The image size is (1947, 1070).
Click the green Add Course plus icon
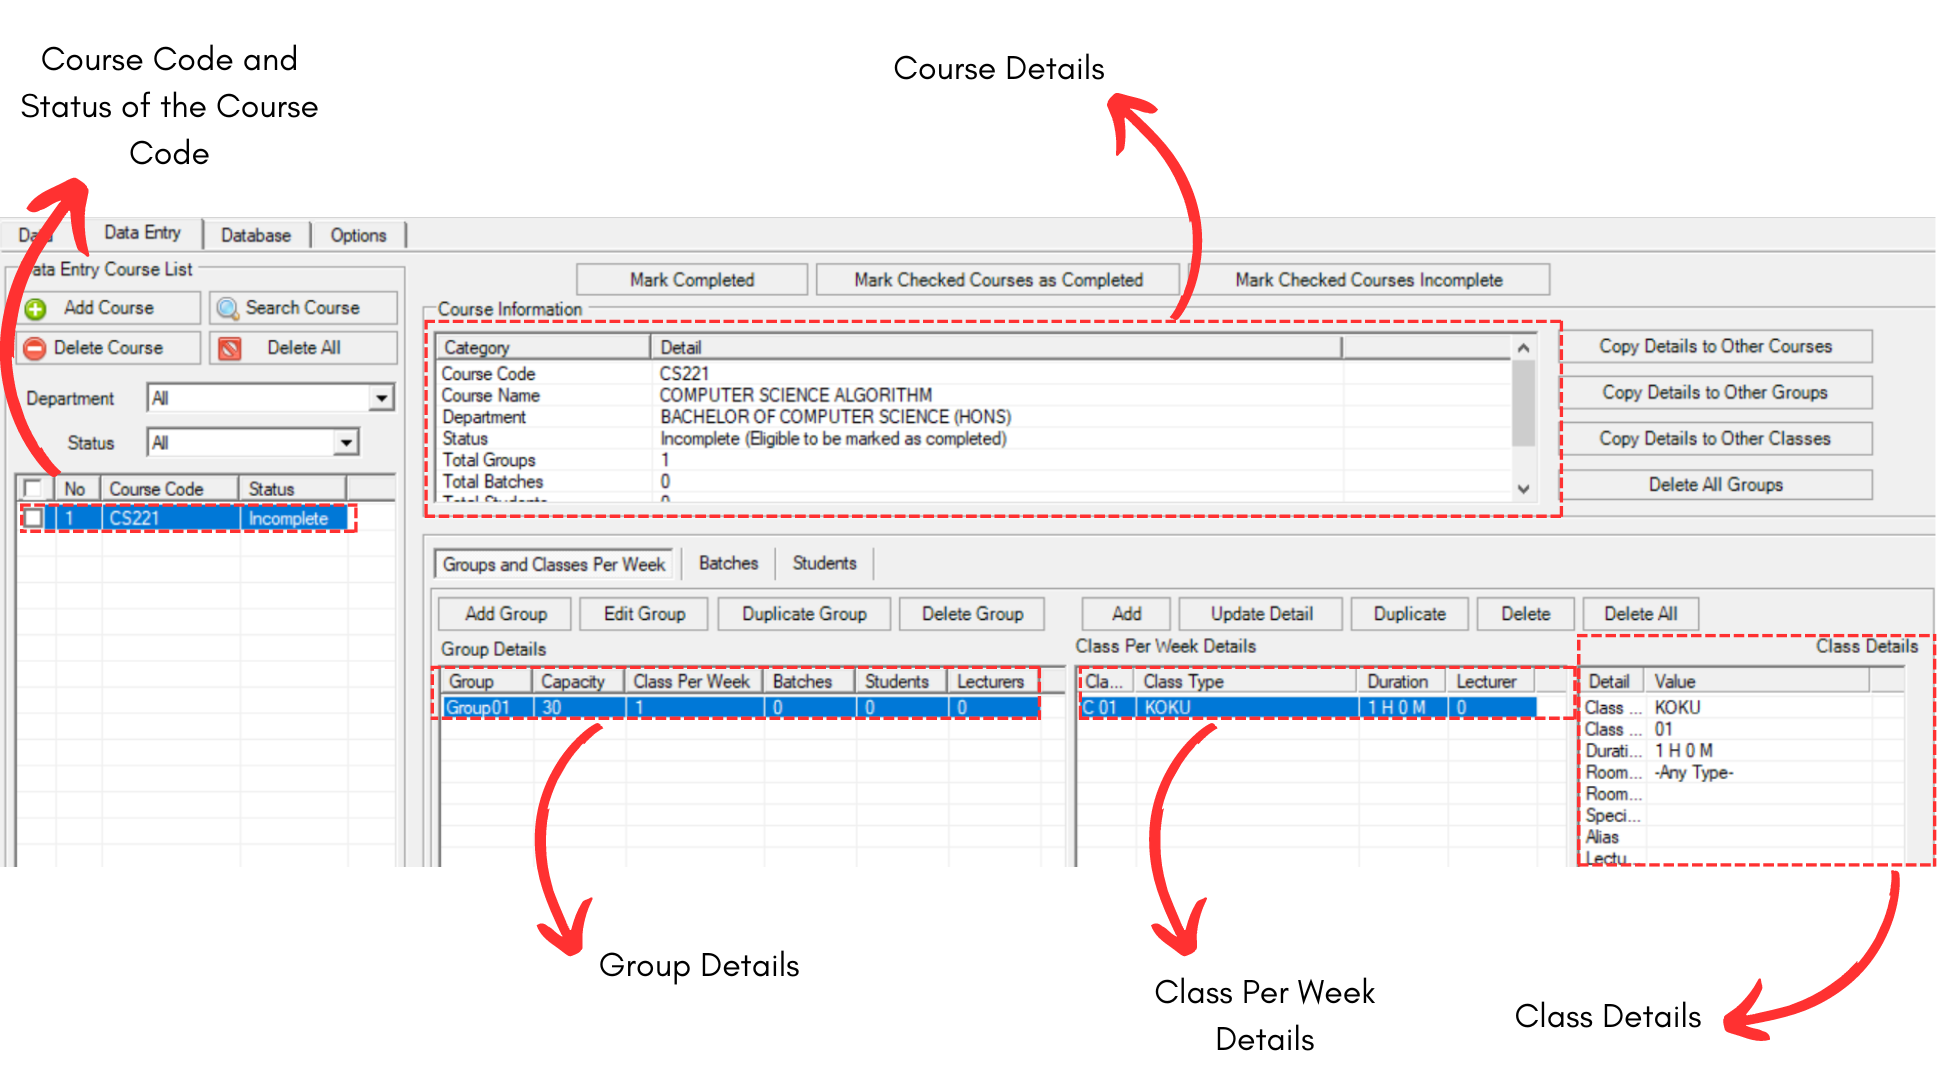click(36, 309)
